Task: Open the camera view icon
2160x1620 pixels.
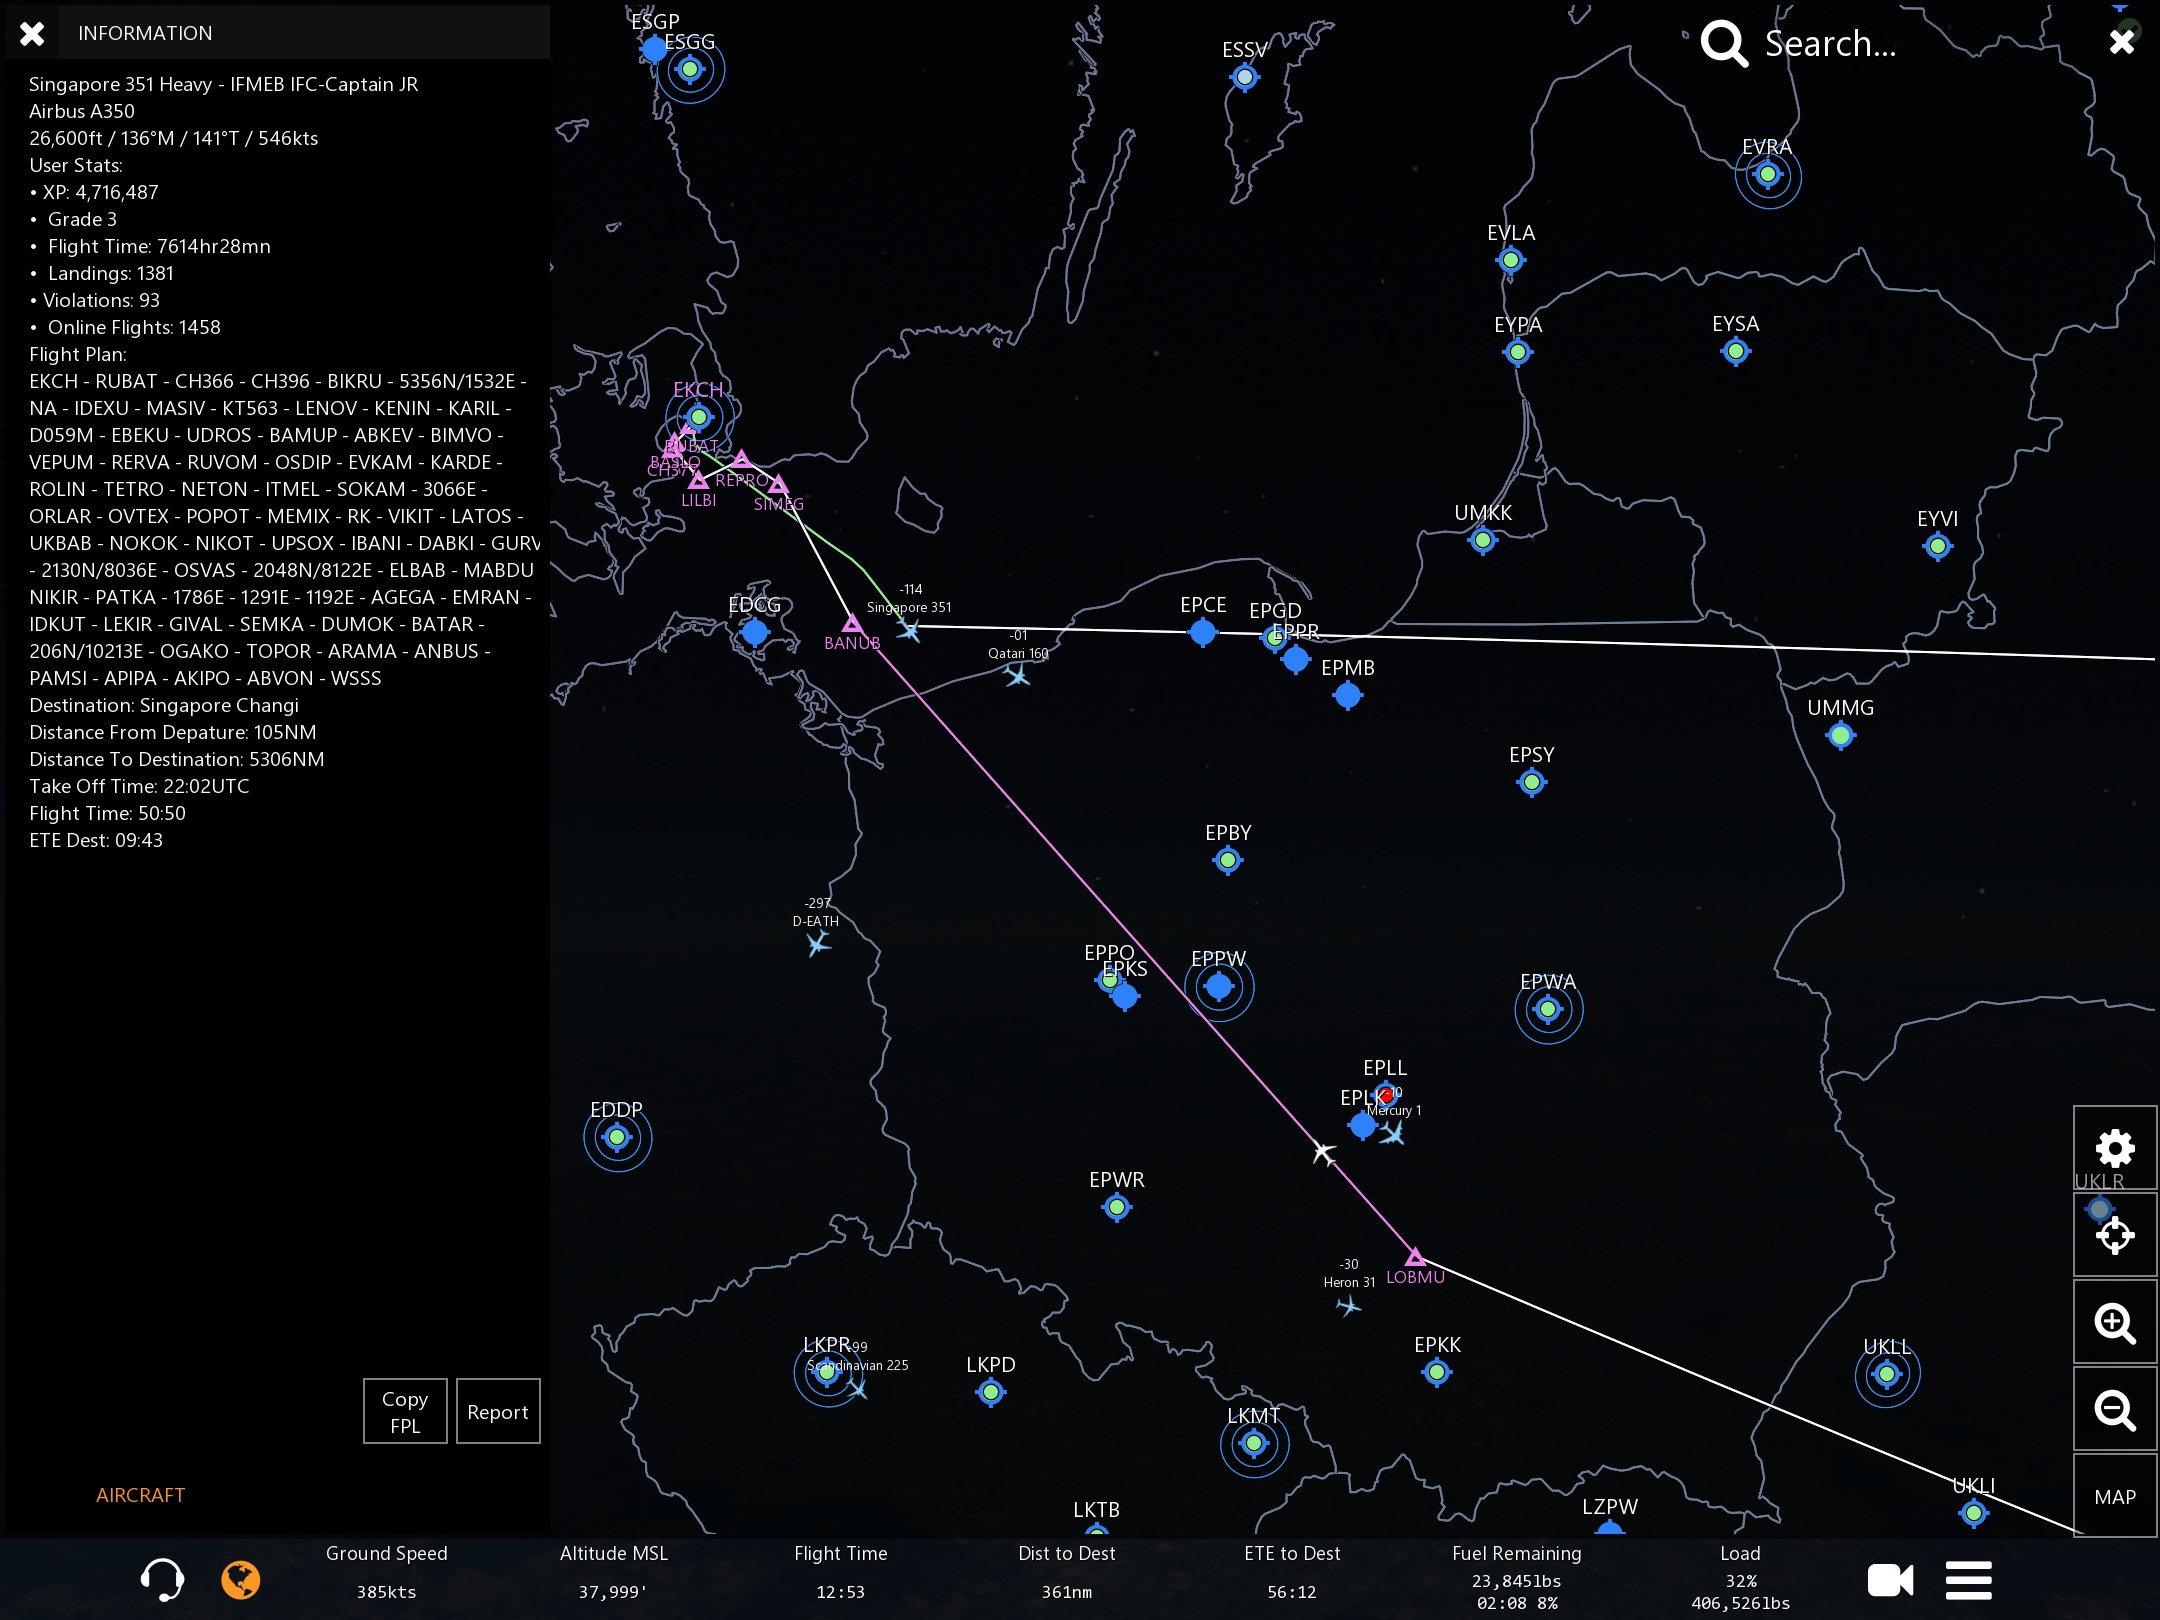Action: (1890, 1580)
